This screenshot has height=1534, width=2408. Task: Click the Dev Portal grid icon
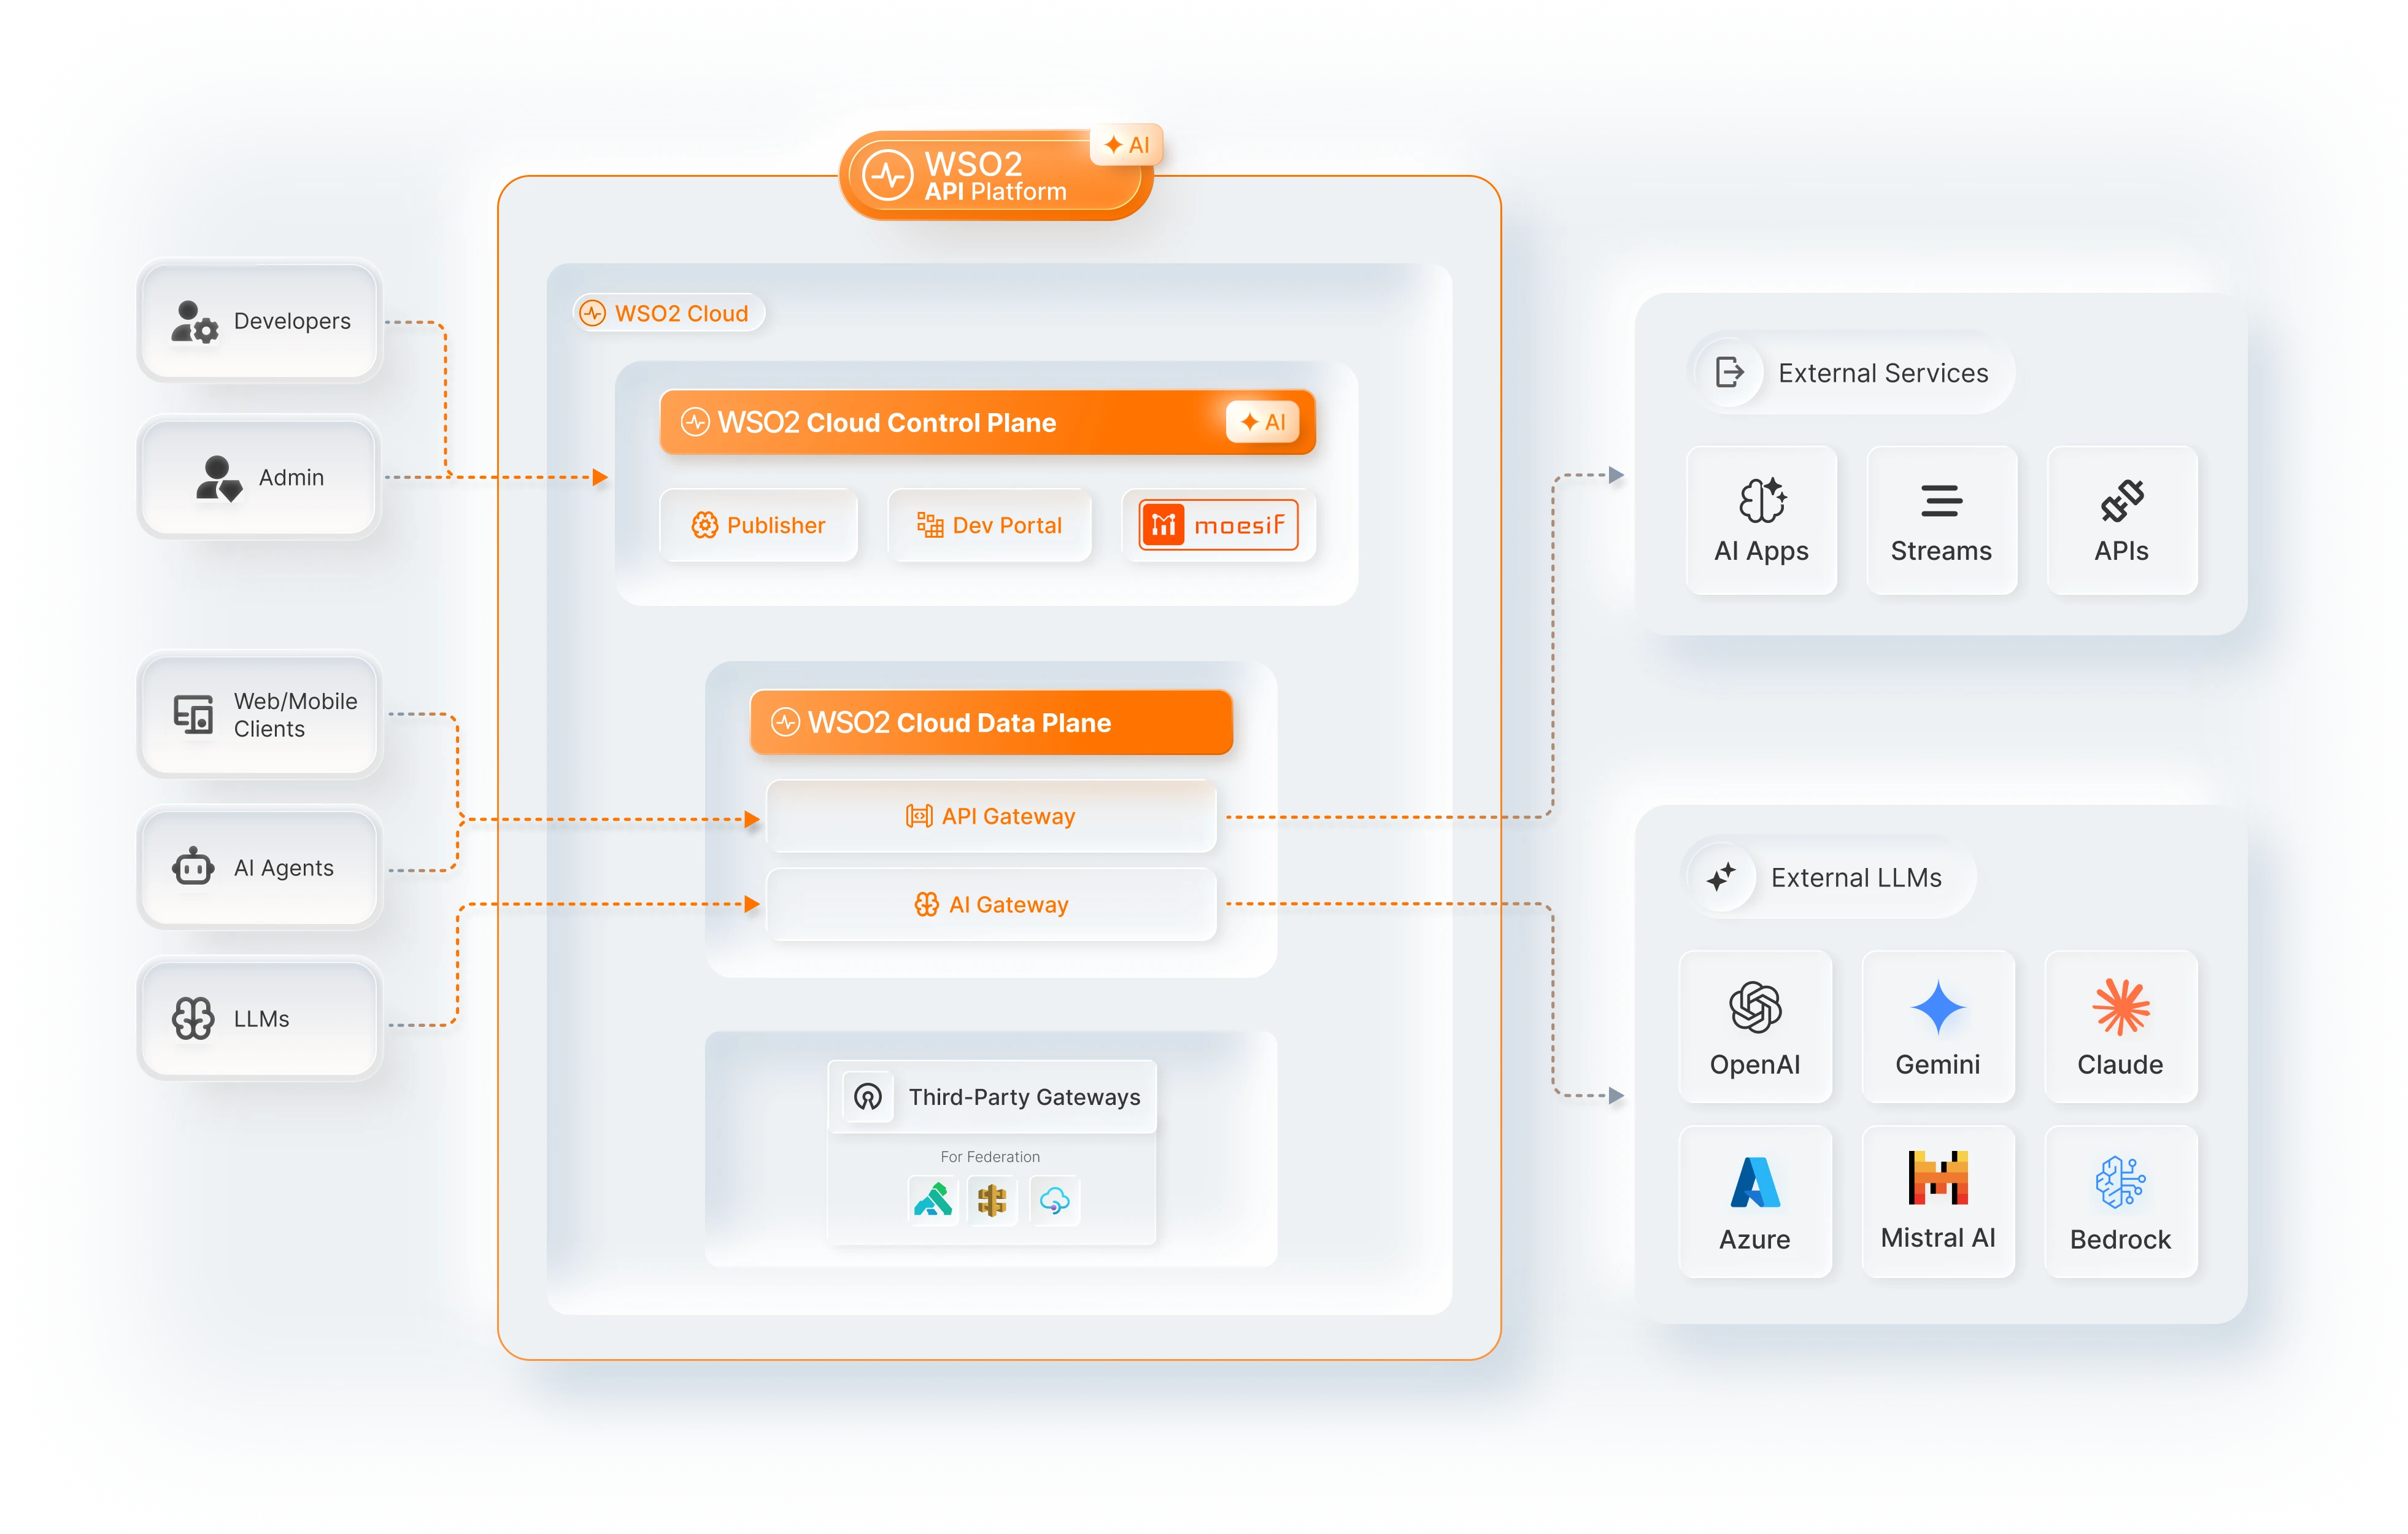click(930, 525)
